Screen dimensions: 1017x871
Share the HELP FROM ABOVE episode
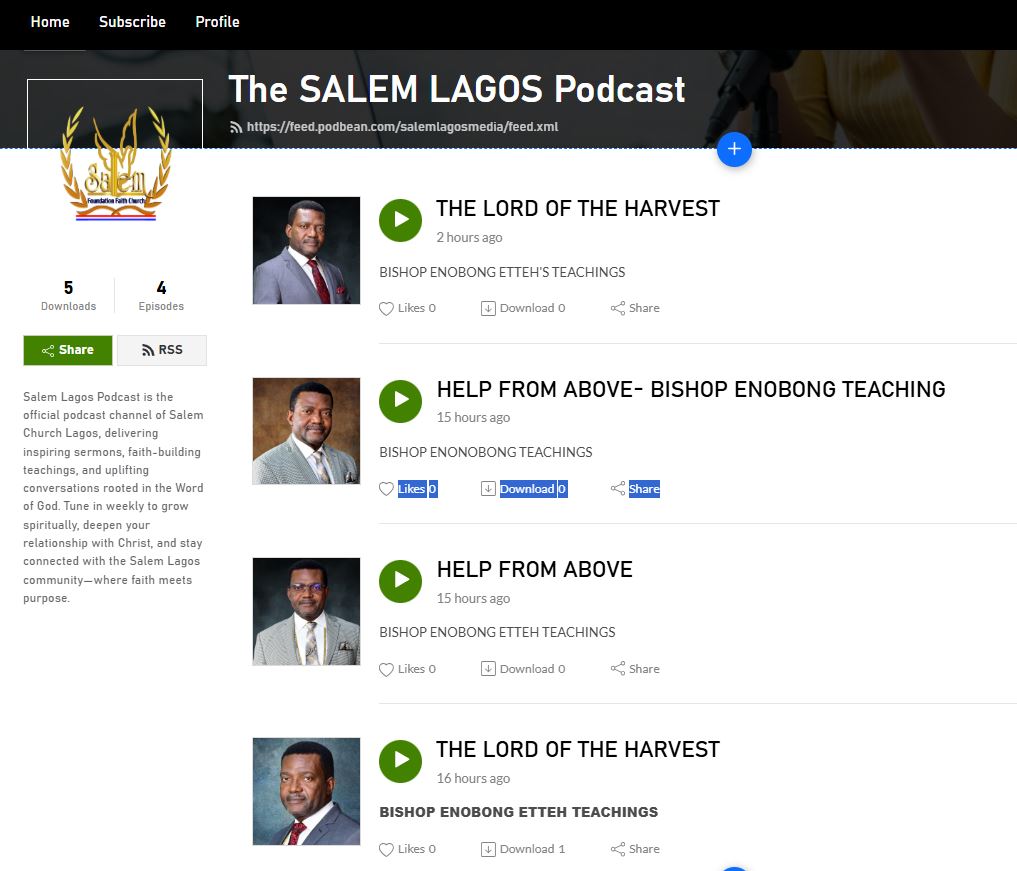click(x=635, y=669)
